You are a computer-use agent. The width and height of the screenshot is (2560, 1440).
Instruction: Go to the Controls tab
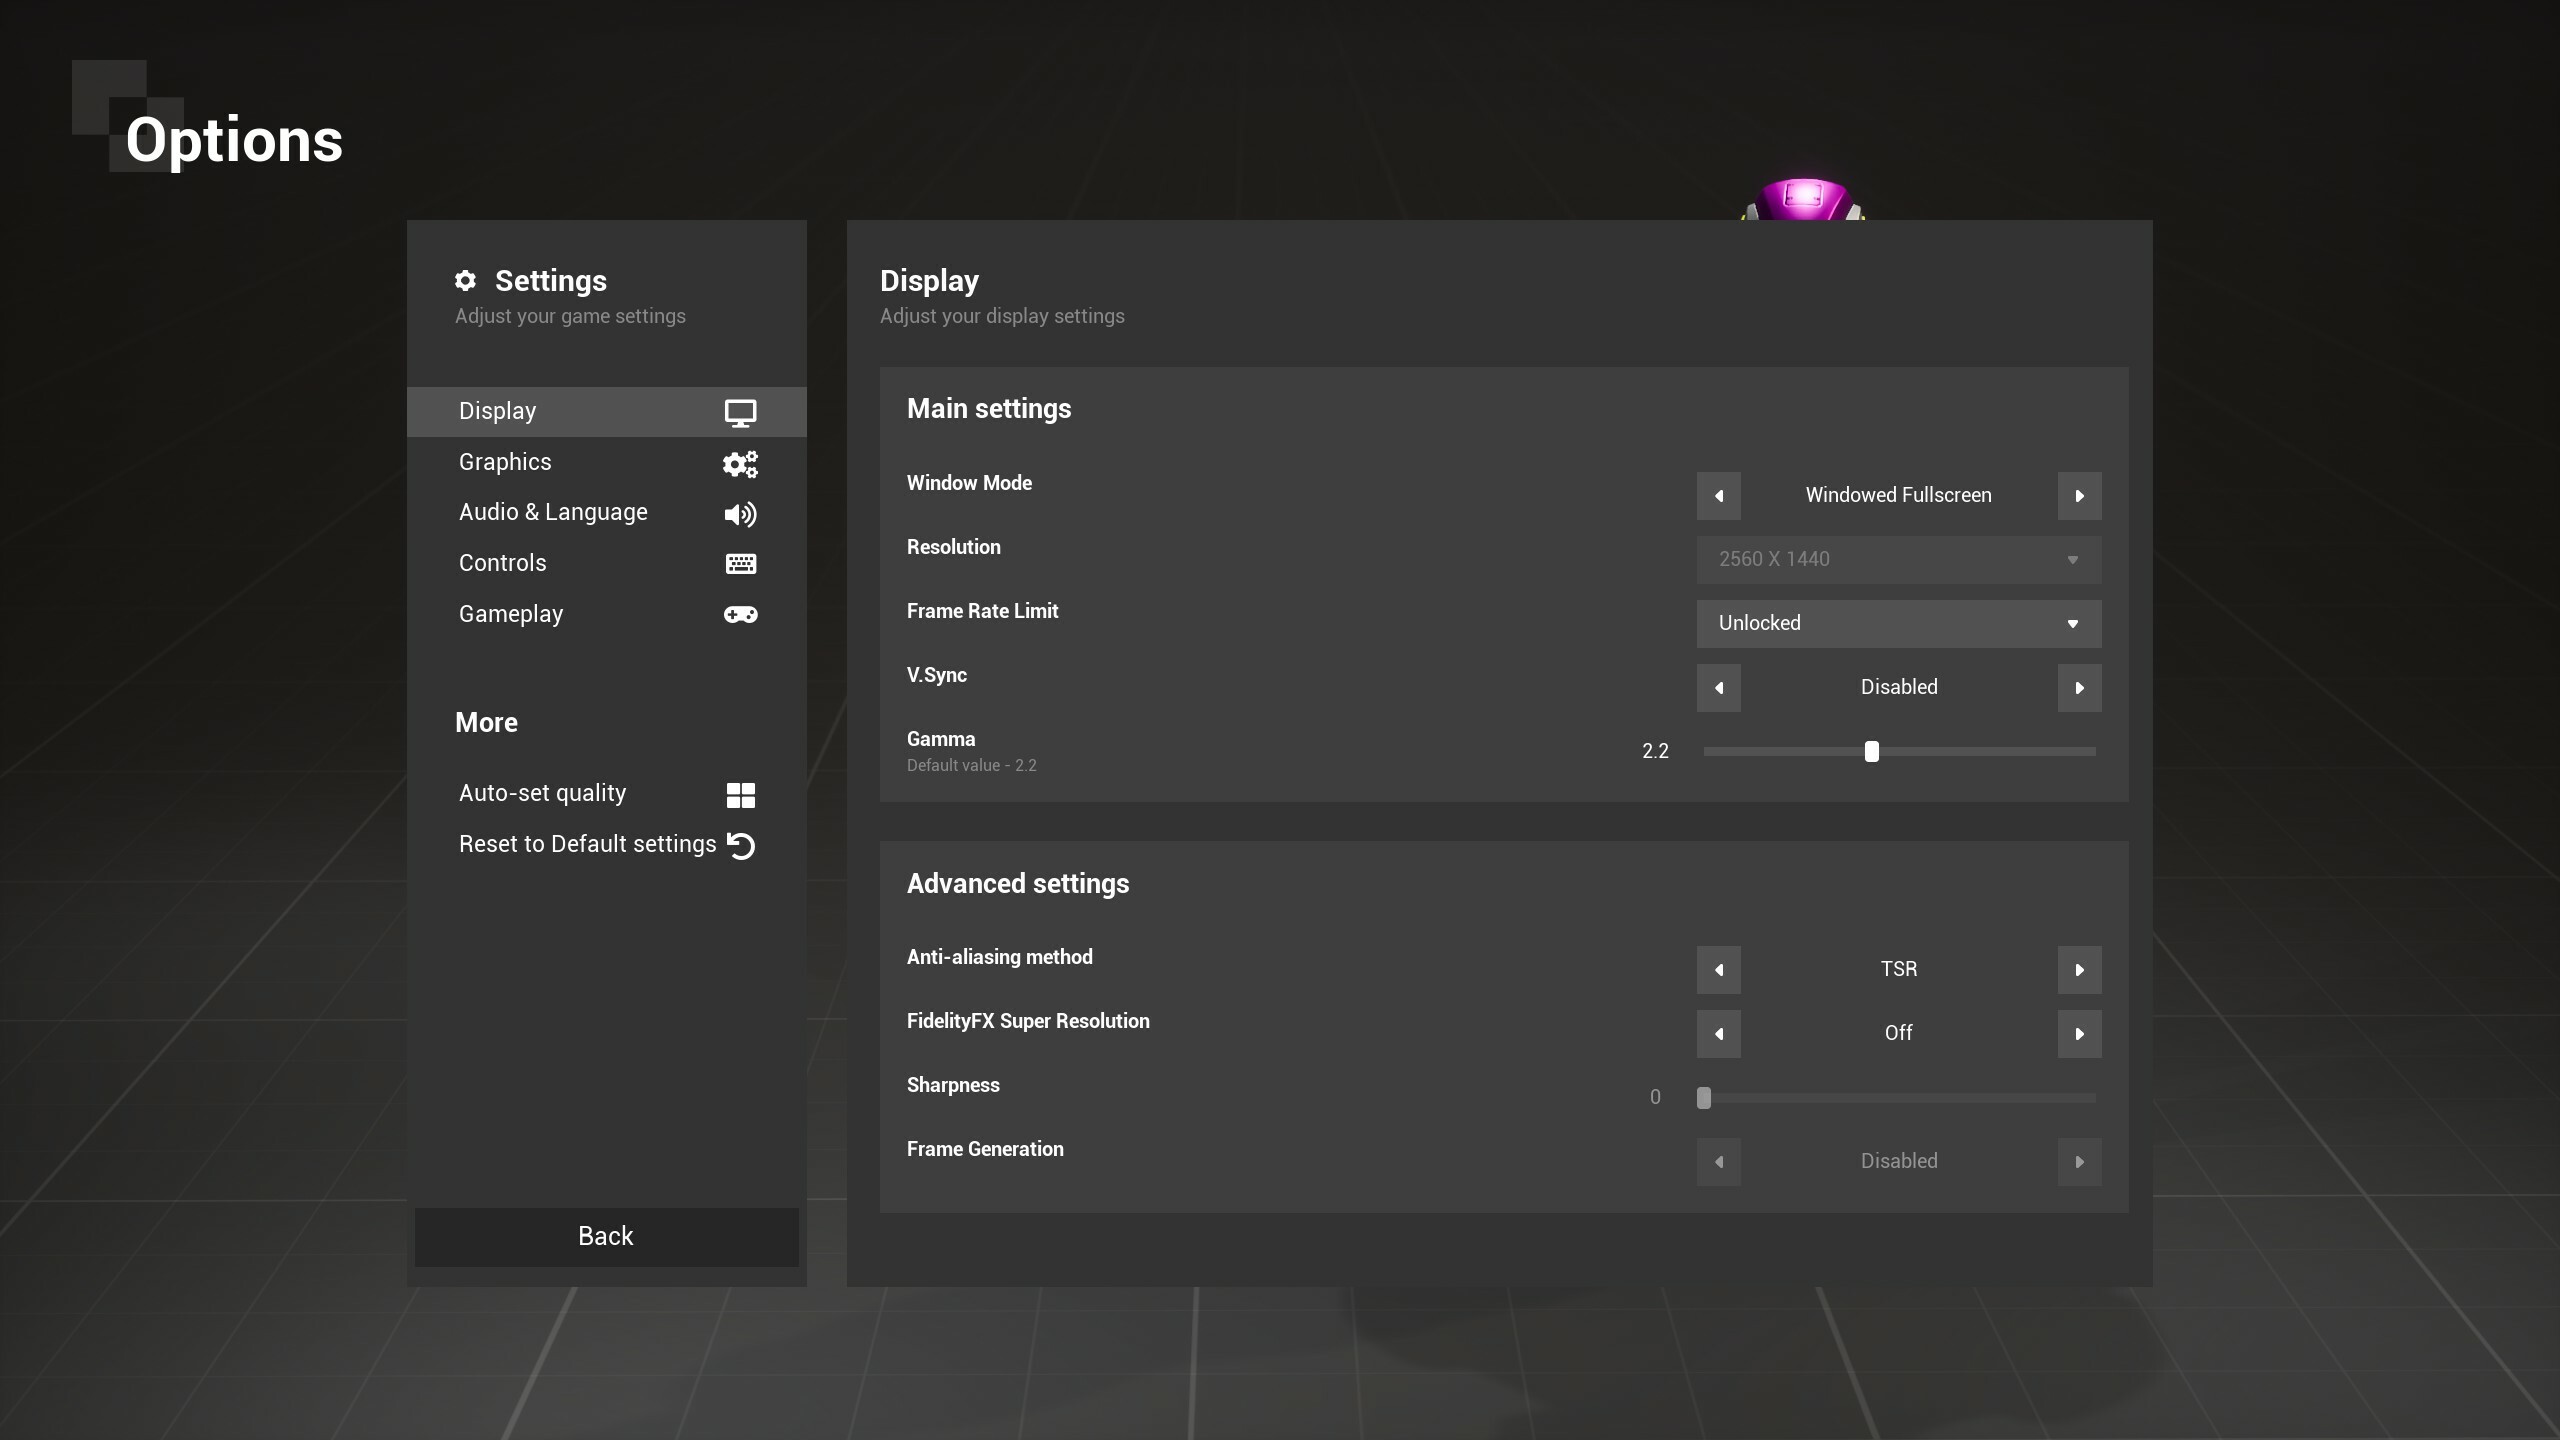point(606,563)
